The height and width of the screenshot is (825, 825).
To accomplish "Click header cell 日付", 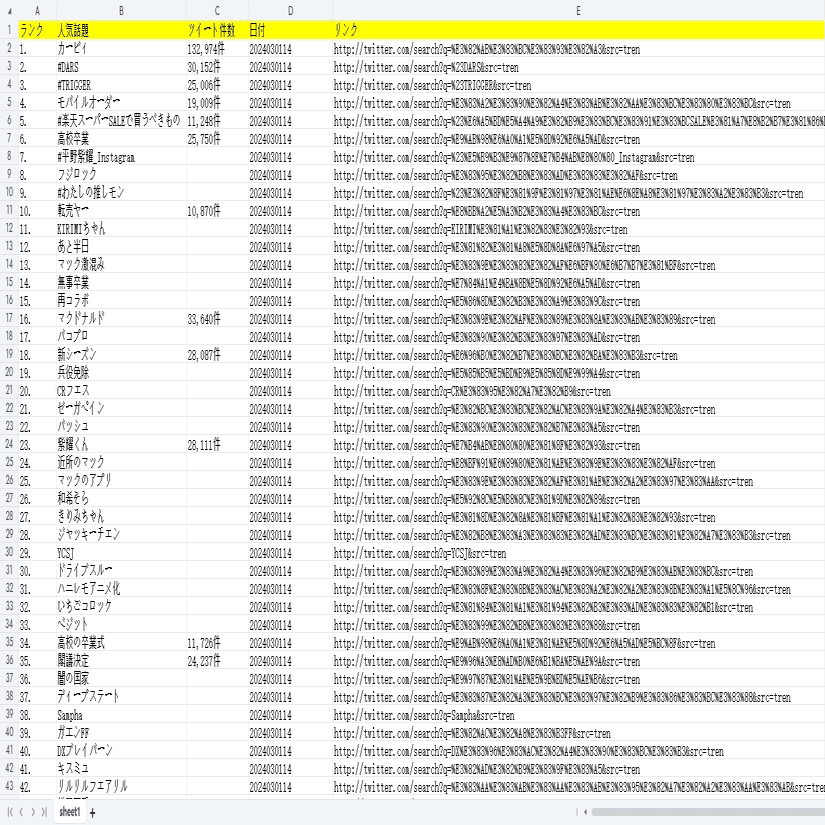I will (290, 30).
